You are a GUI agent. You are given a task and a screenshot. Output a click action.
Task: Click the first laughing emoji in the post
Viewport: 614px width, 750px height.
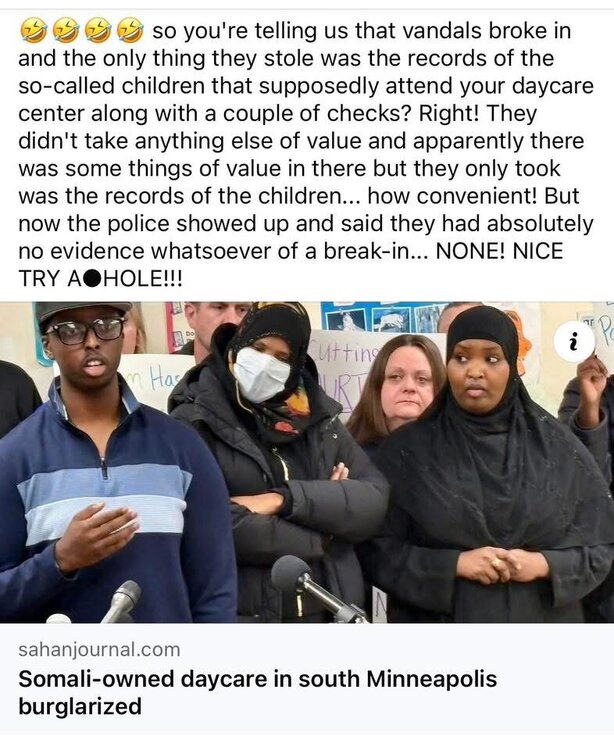point(33,31)
